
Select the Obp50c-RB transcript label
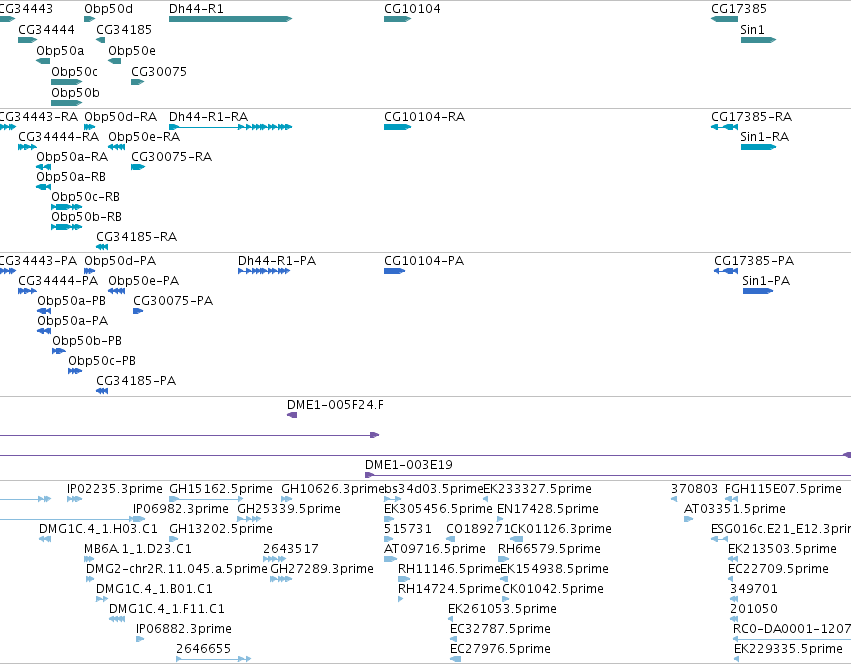pos(85,197)
